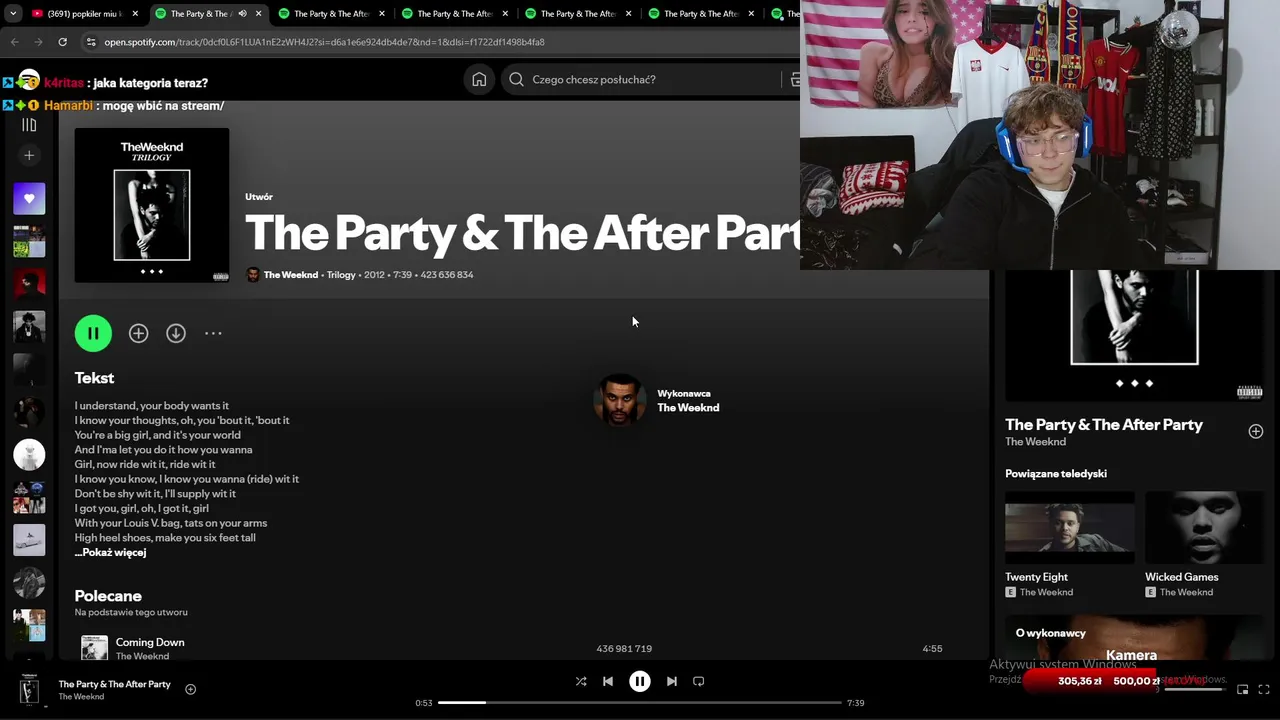Mute the active Spotify tab via its speaker icon
Screen dimensions: 1280x720
click(x=242, y=14)
